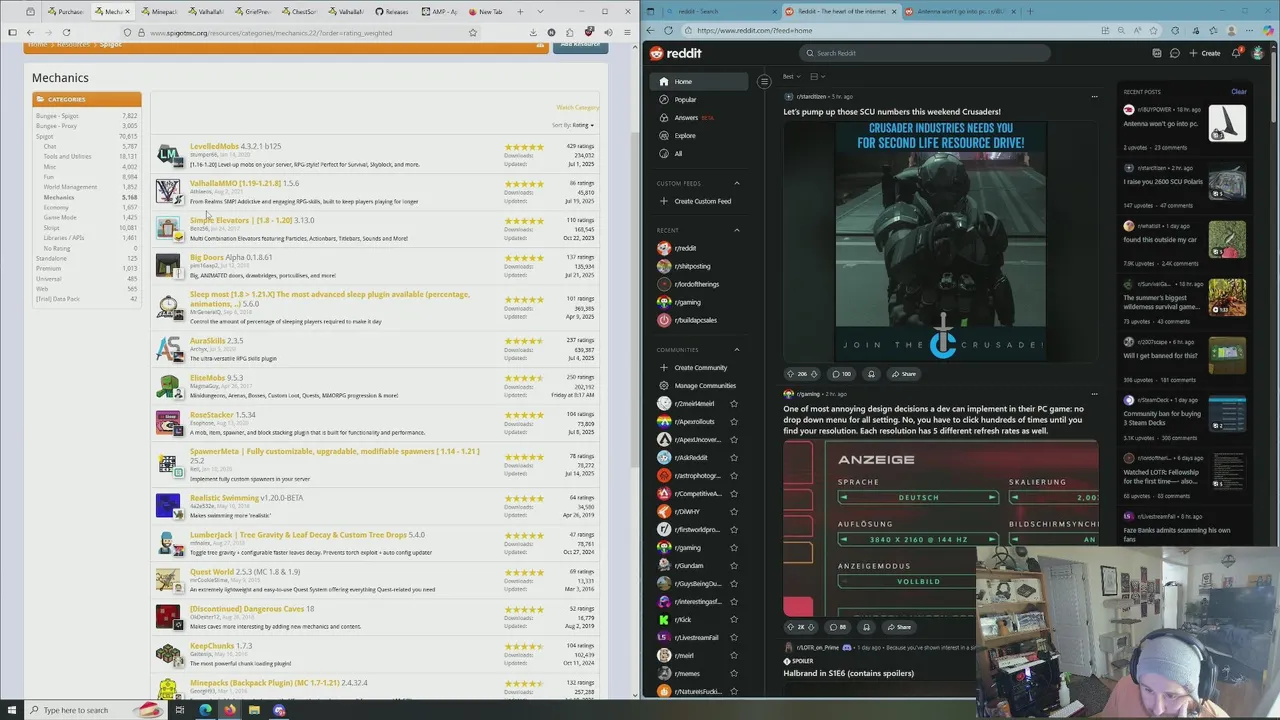Open the Best sort dropdown on Reddit
The image size is (1280, 720).
[x=792, y=76]
